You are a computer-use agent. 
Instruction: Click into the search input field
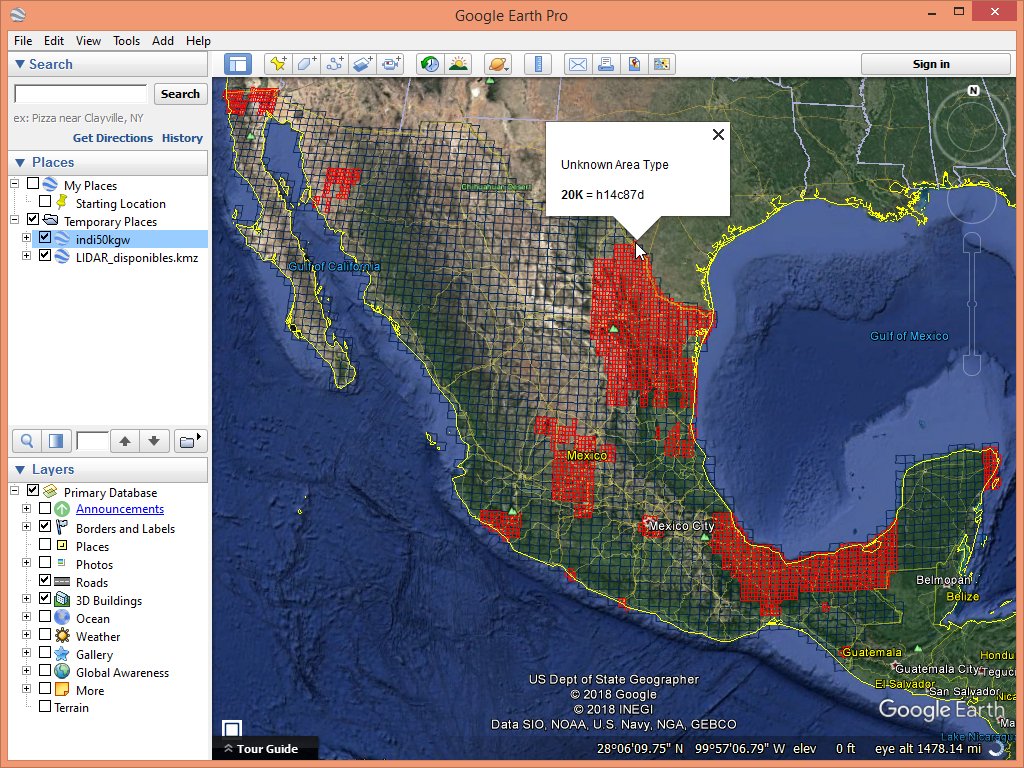point(80,94)
